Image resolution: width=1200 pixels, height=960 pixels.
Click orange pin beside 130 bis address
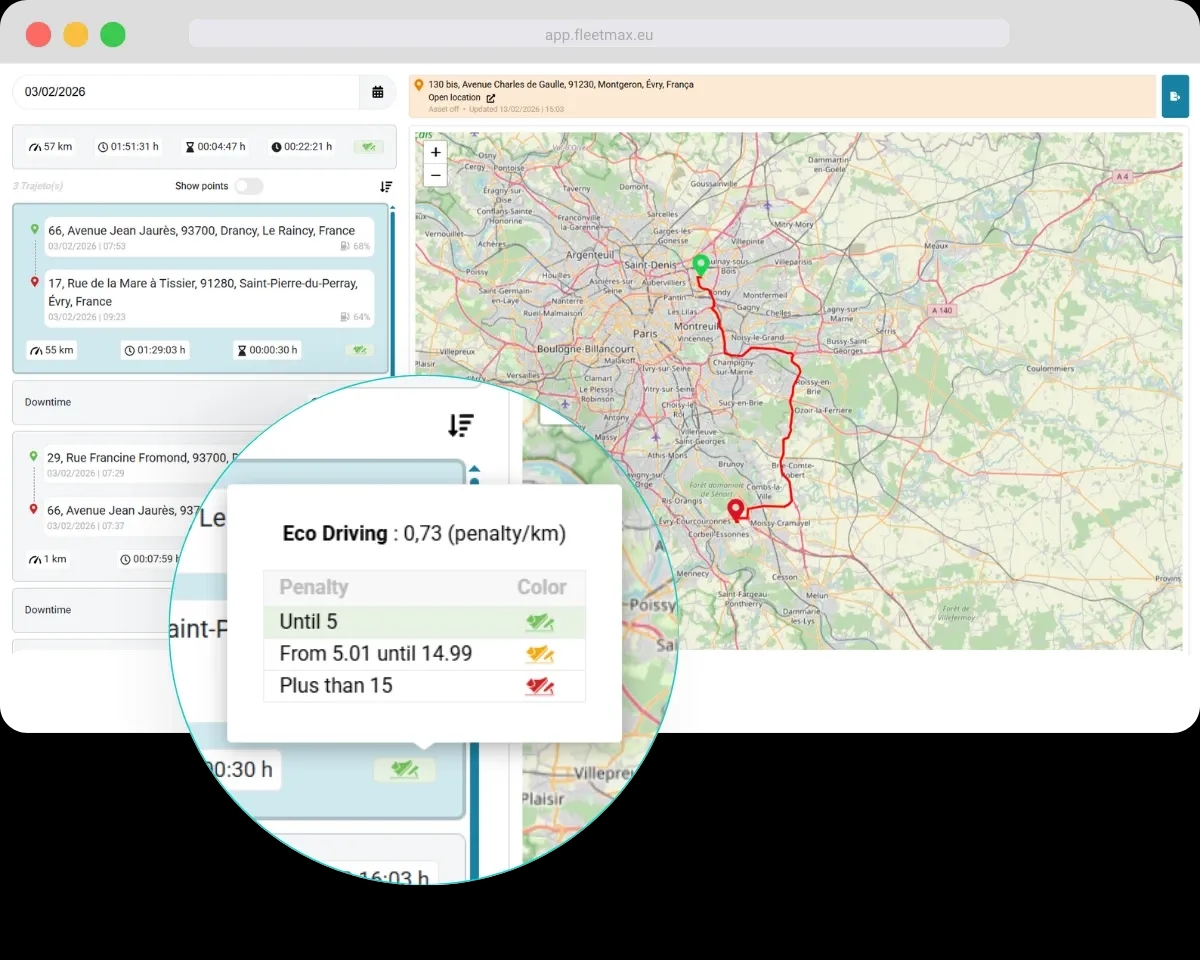(x=418, y=86)
